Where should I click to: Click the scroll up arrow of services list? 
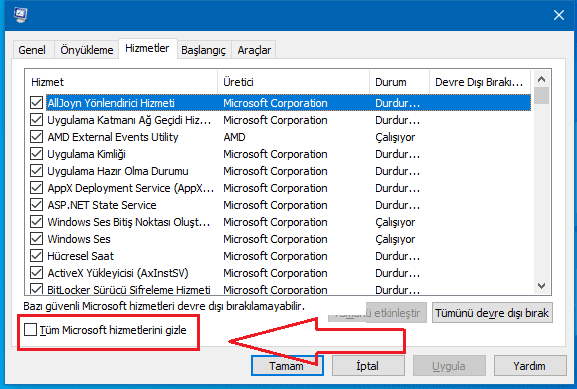pos(541,79)
